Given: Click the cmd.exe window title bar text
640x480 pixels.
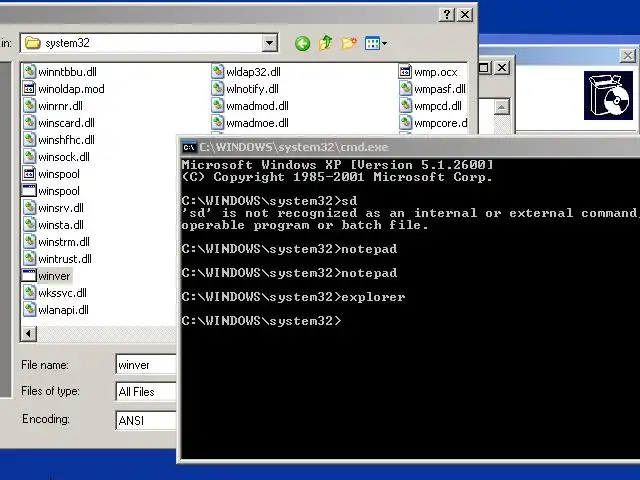Looking at the screenshot, I should point(294,147).
